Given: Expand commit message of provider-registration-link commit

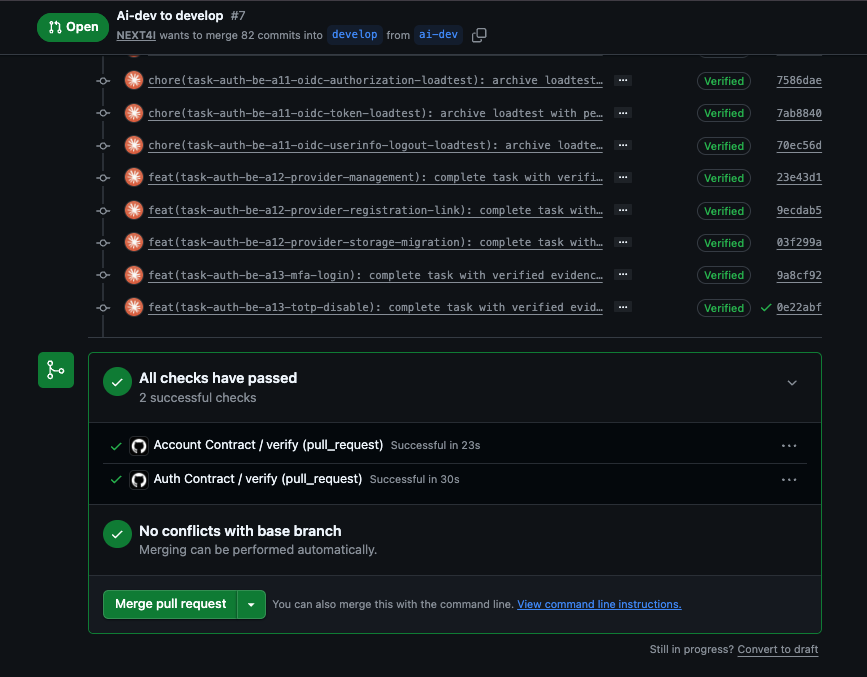Looking at the screenshot, I should [623, 210].
